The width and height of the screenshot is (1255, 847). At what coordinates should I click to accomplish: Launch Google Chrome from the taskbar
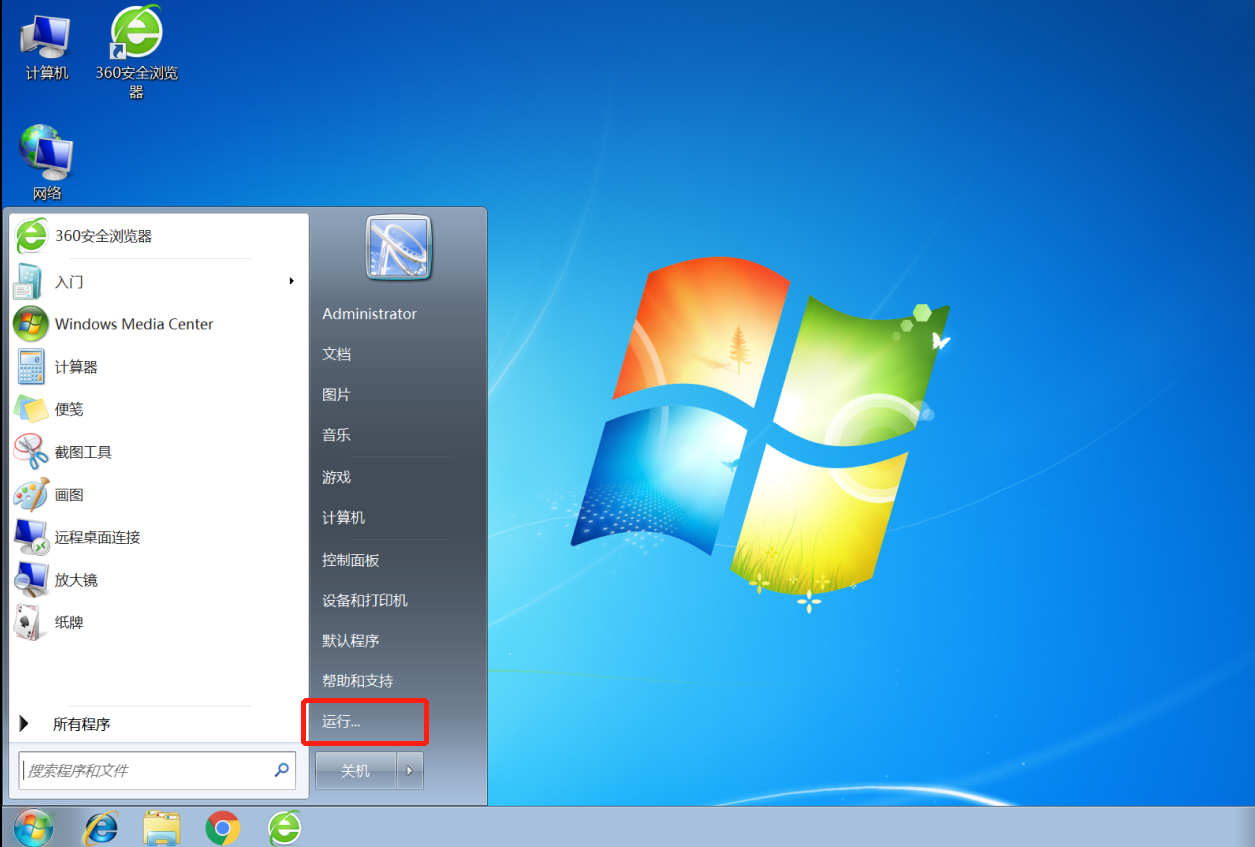tap(222, 827)
